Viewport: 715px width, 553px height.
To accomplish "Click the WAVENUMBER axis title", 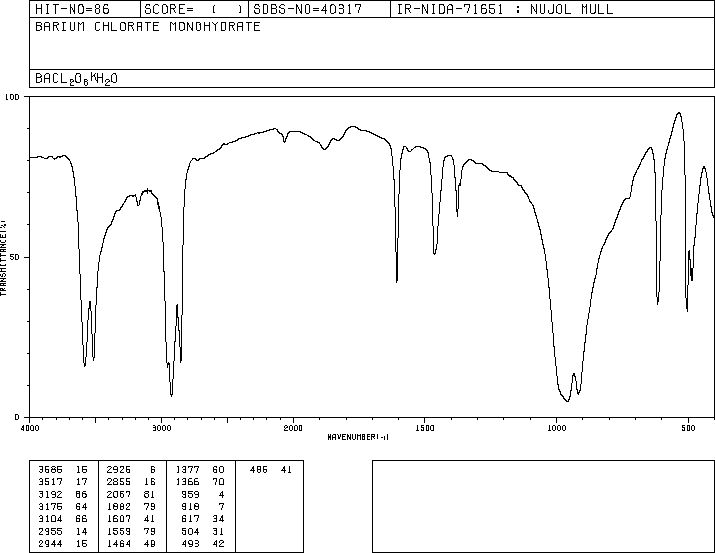I will (358, 437).
